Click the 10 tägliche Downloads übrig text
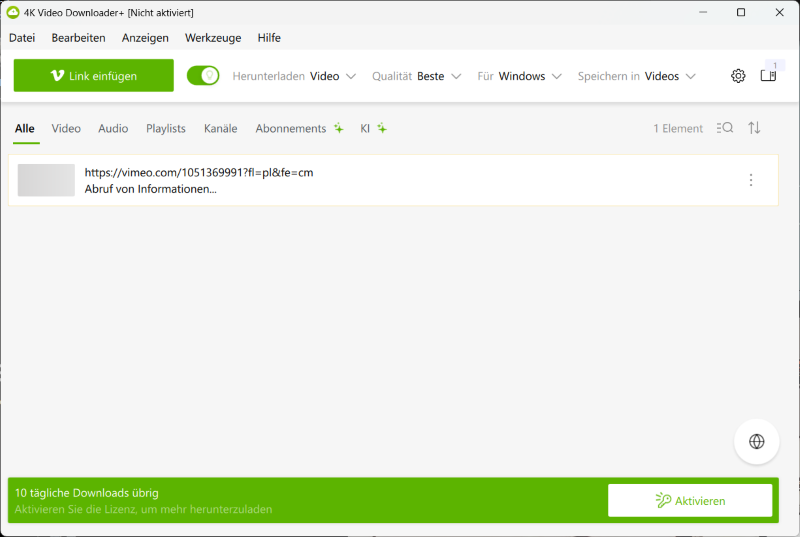Viewport: 800px width, 537px height. [x=87, y=493]
